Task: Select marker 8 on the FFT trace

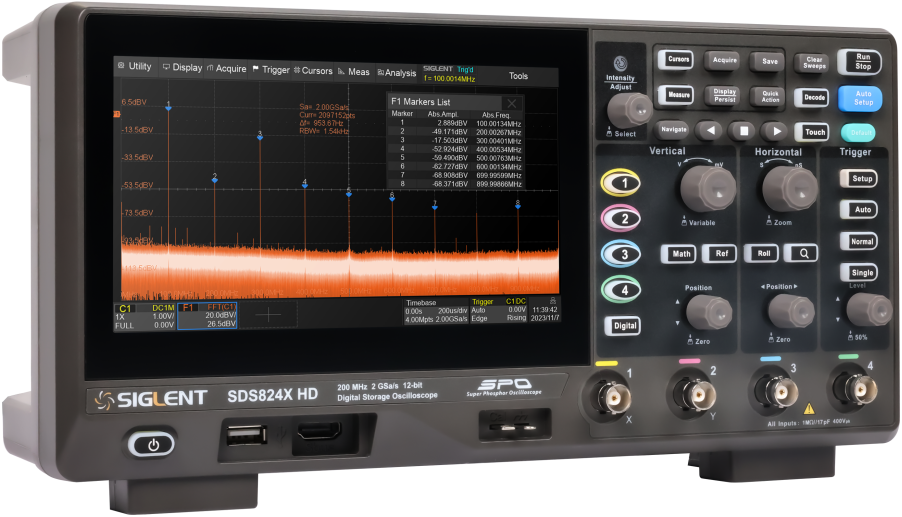Action: (x=518, y=204)
